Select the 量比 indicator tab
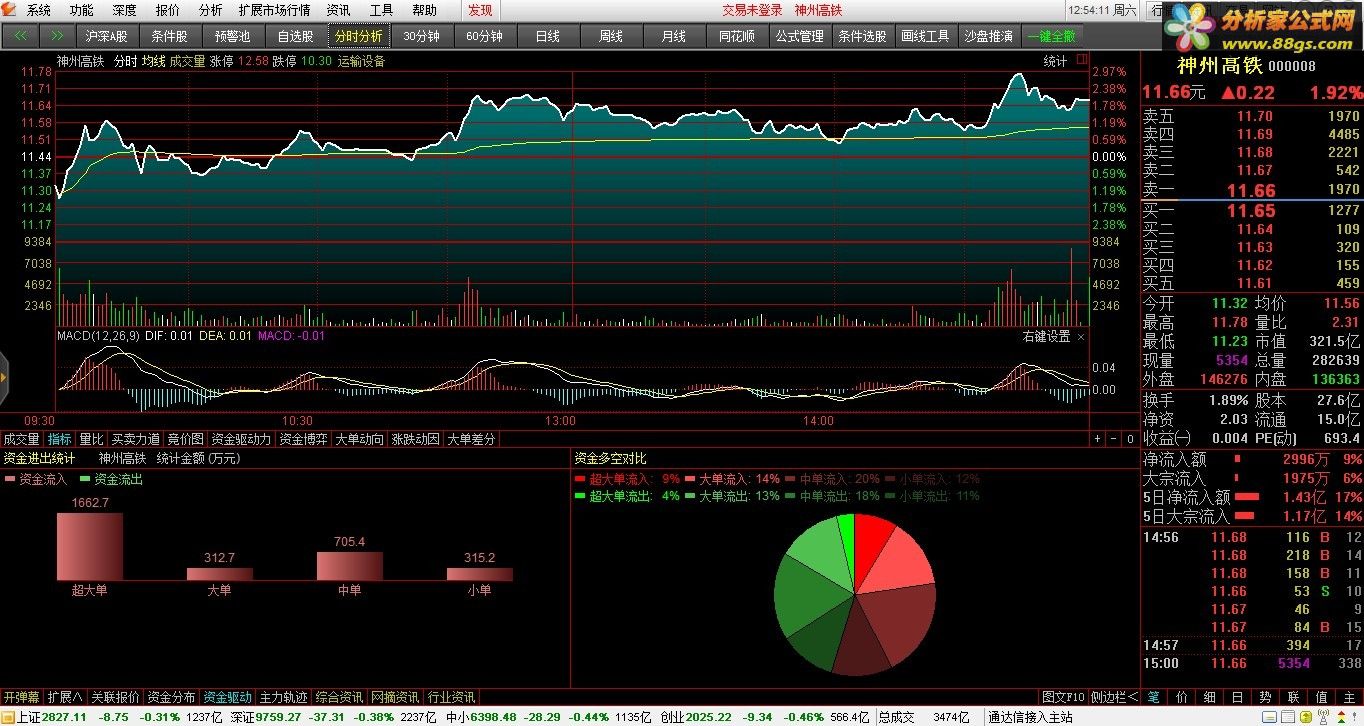Screen dimensions: 1364x726 [91, 439]
